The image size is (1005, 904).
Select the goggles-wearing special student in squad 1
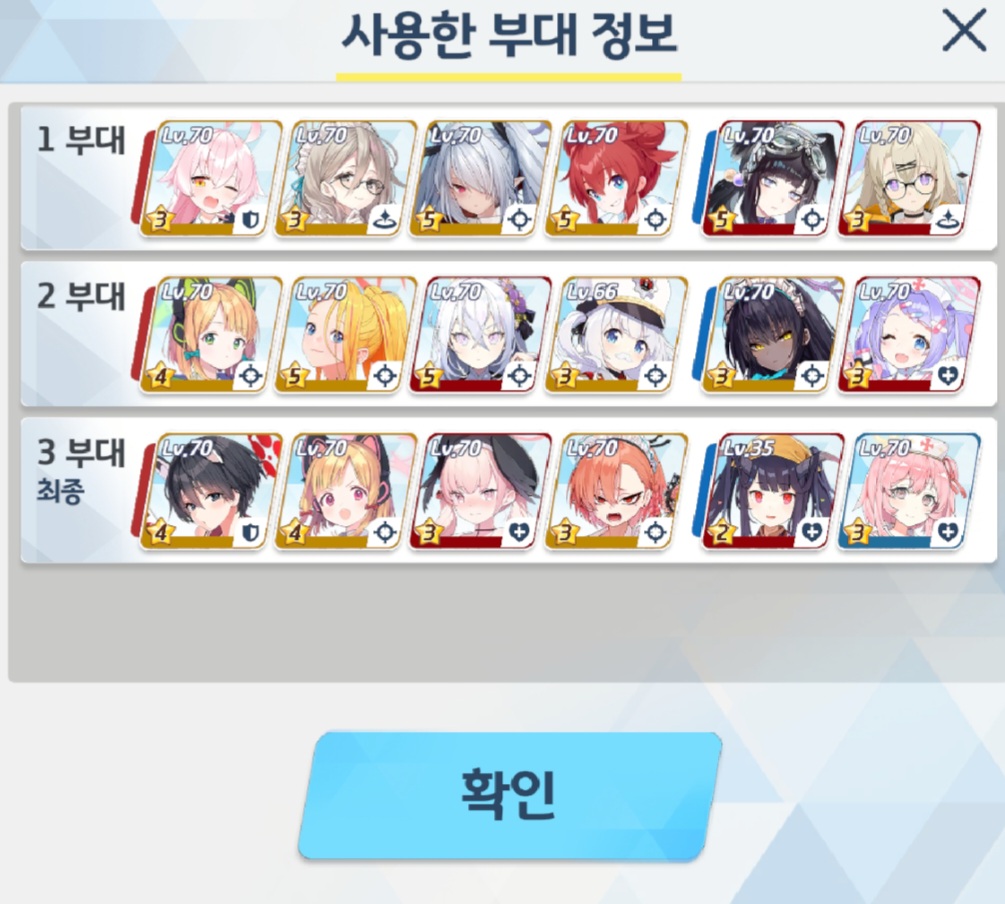pyautogui.click(x=773, y=178)
